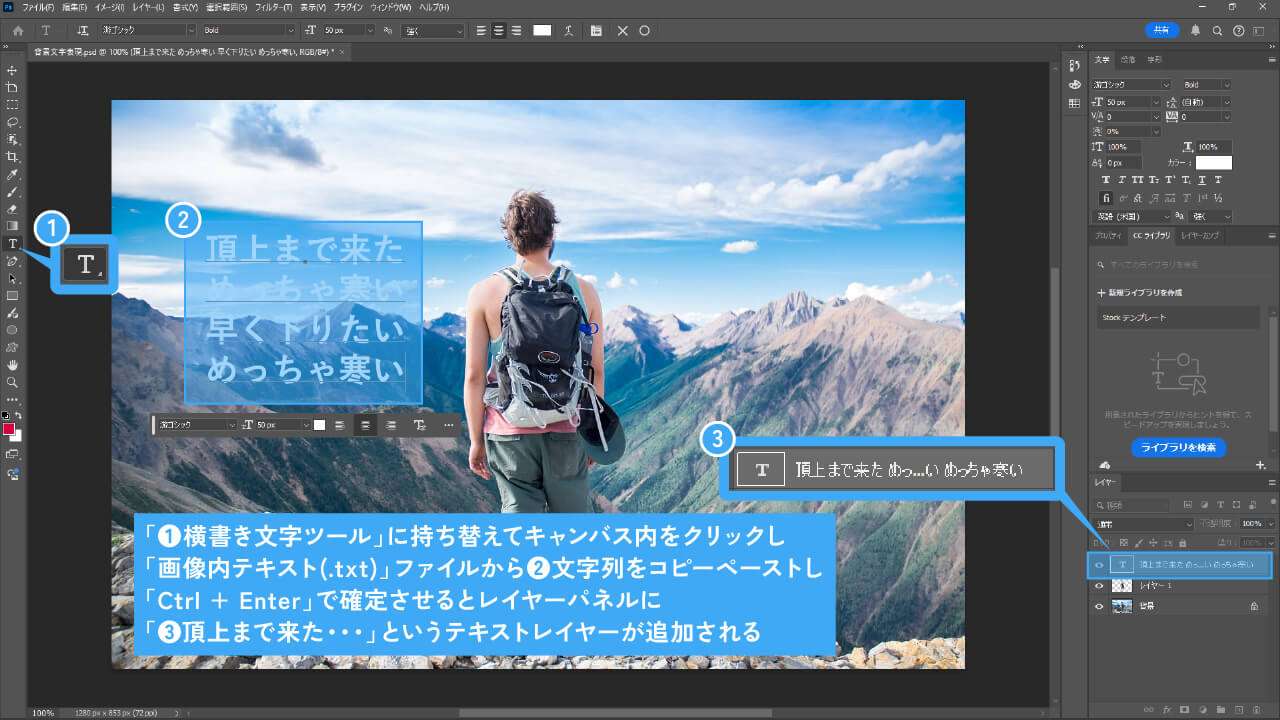Click 新規ライブラリを作成 link
This screenshot has height=720, width=1280.
(x=1140, y=292)
